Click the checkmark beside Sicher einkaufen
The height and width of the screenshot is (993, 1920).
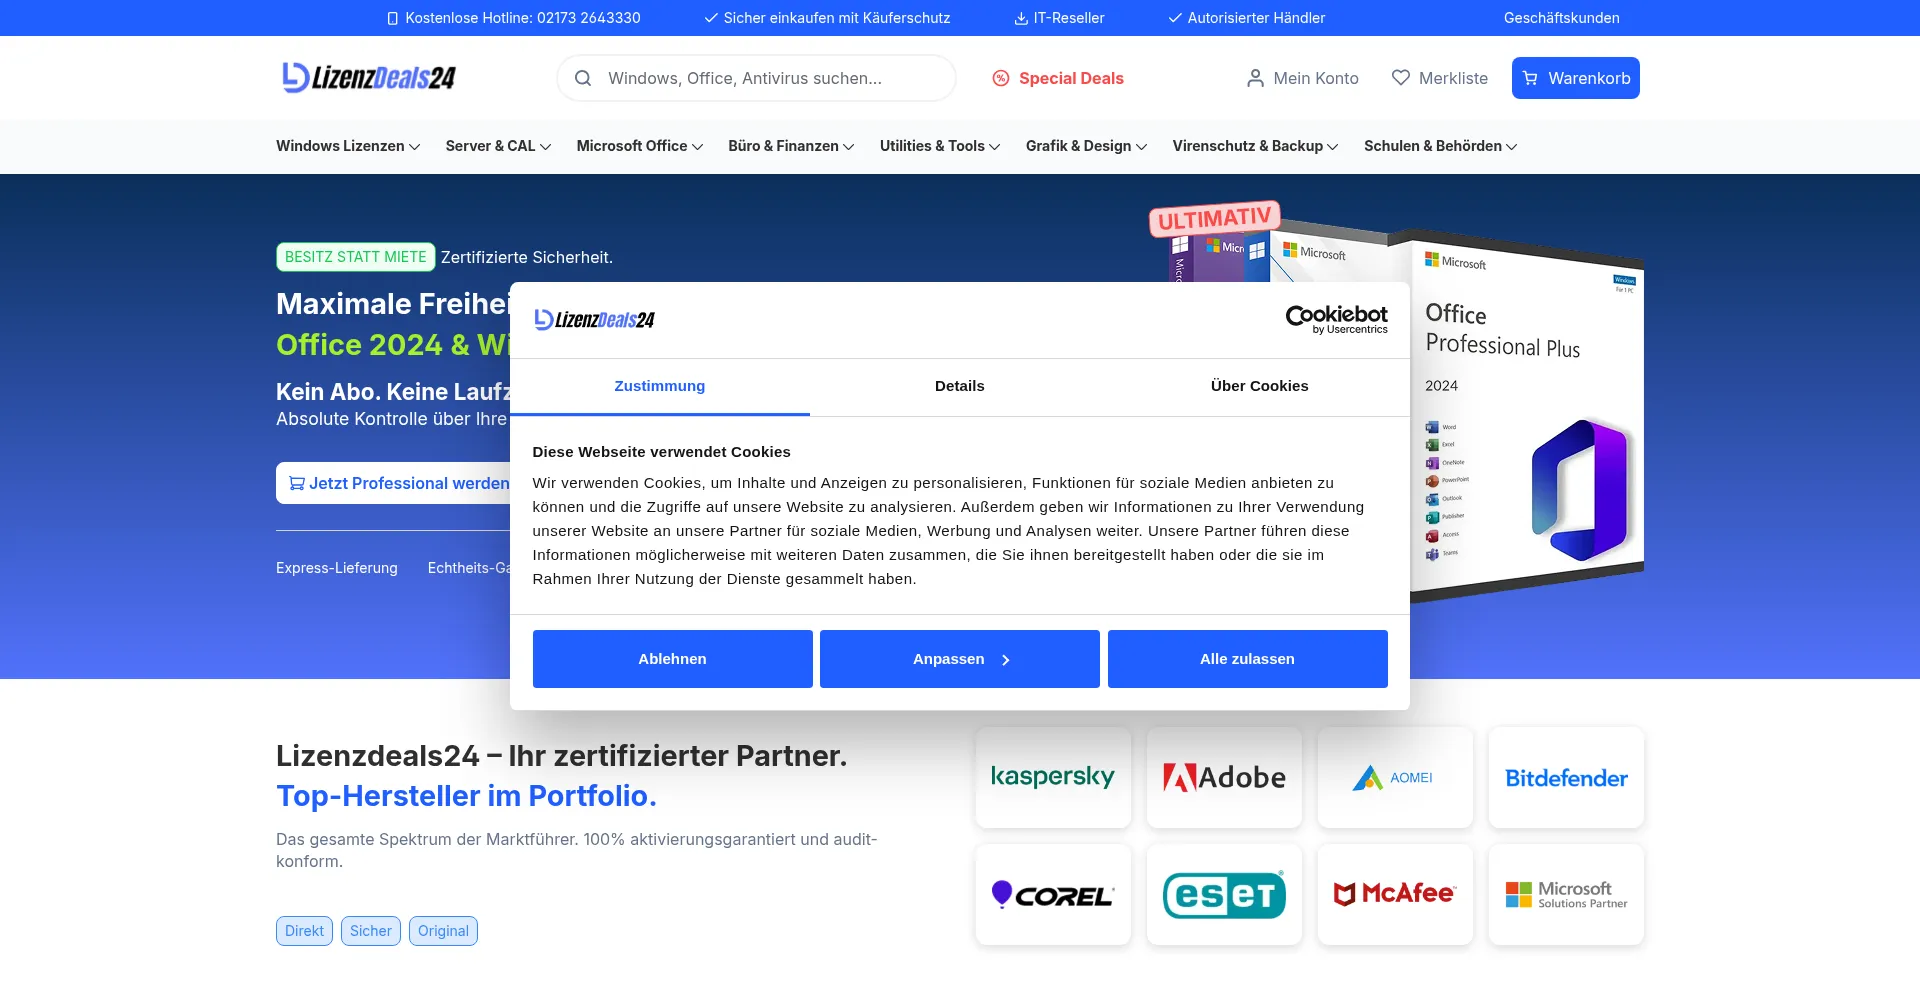click(x=711, y=18)
